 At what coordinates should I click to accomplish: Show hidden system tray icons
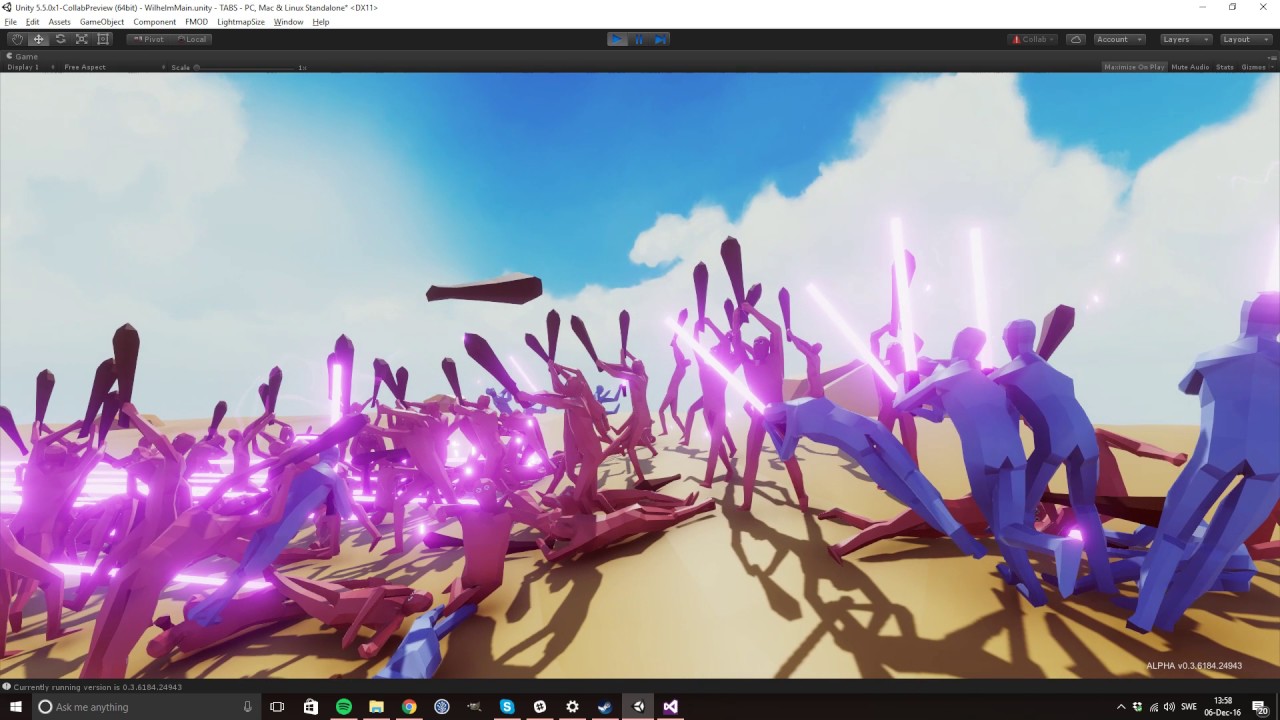click(1121, 707)
